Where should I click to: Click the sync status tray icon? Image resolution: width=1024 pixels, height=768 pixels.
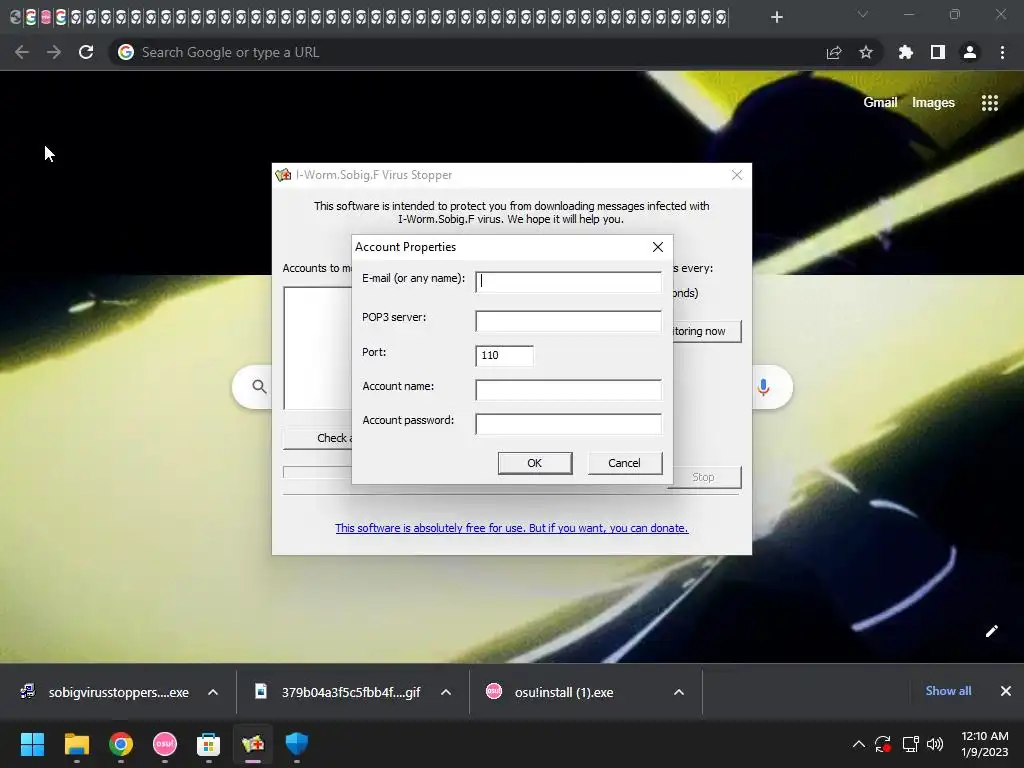click(x=883, y=744)
